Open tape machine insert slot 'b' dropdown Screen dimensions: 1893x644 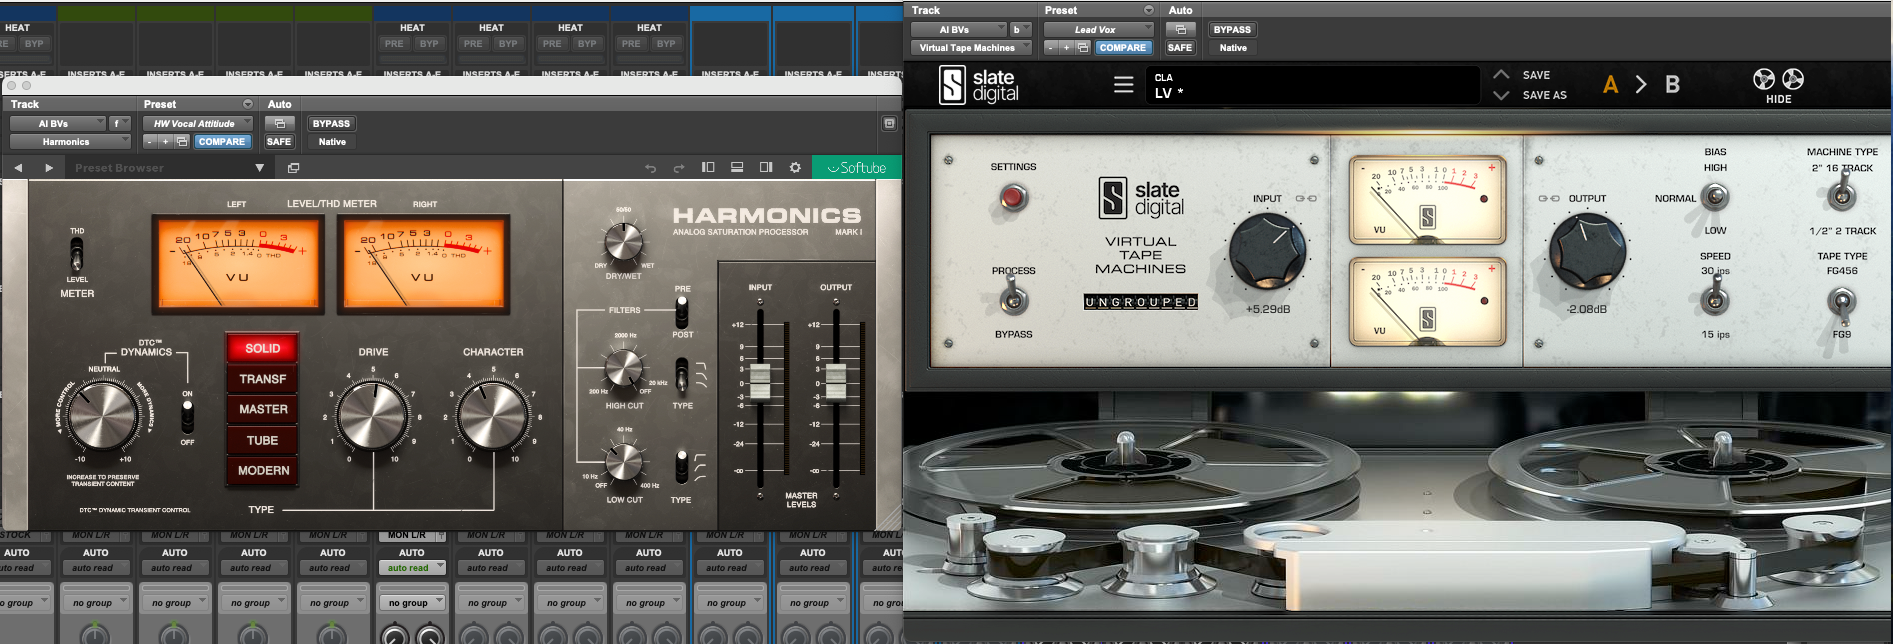(1020, 30)
